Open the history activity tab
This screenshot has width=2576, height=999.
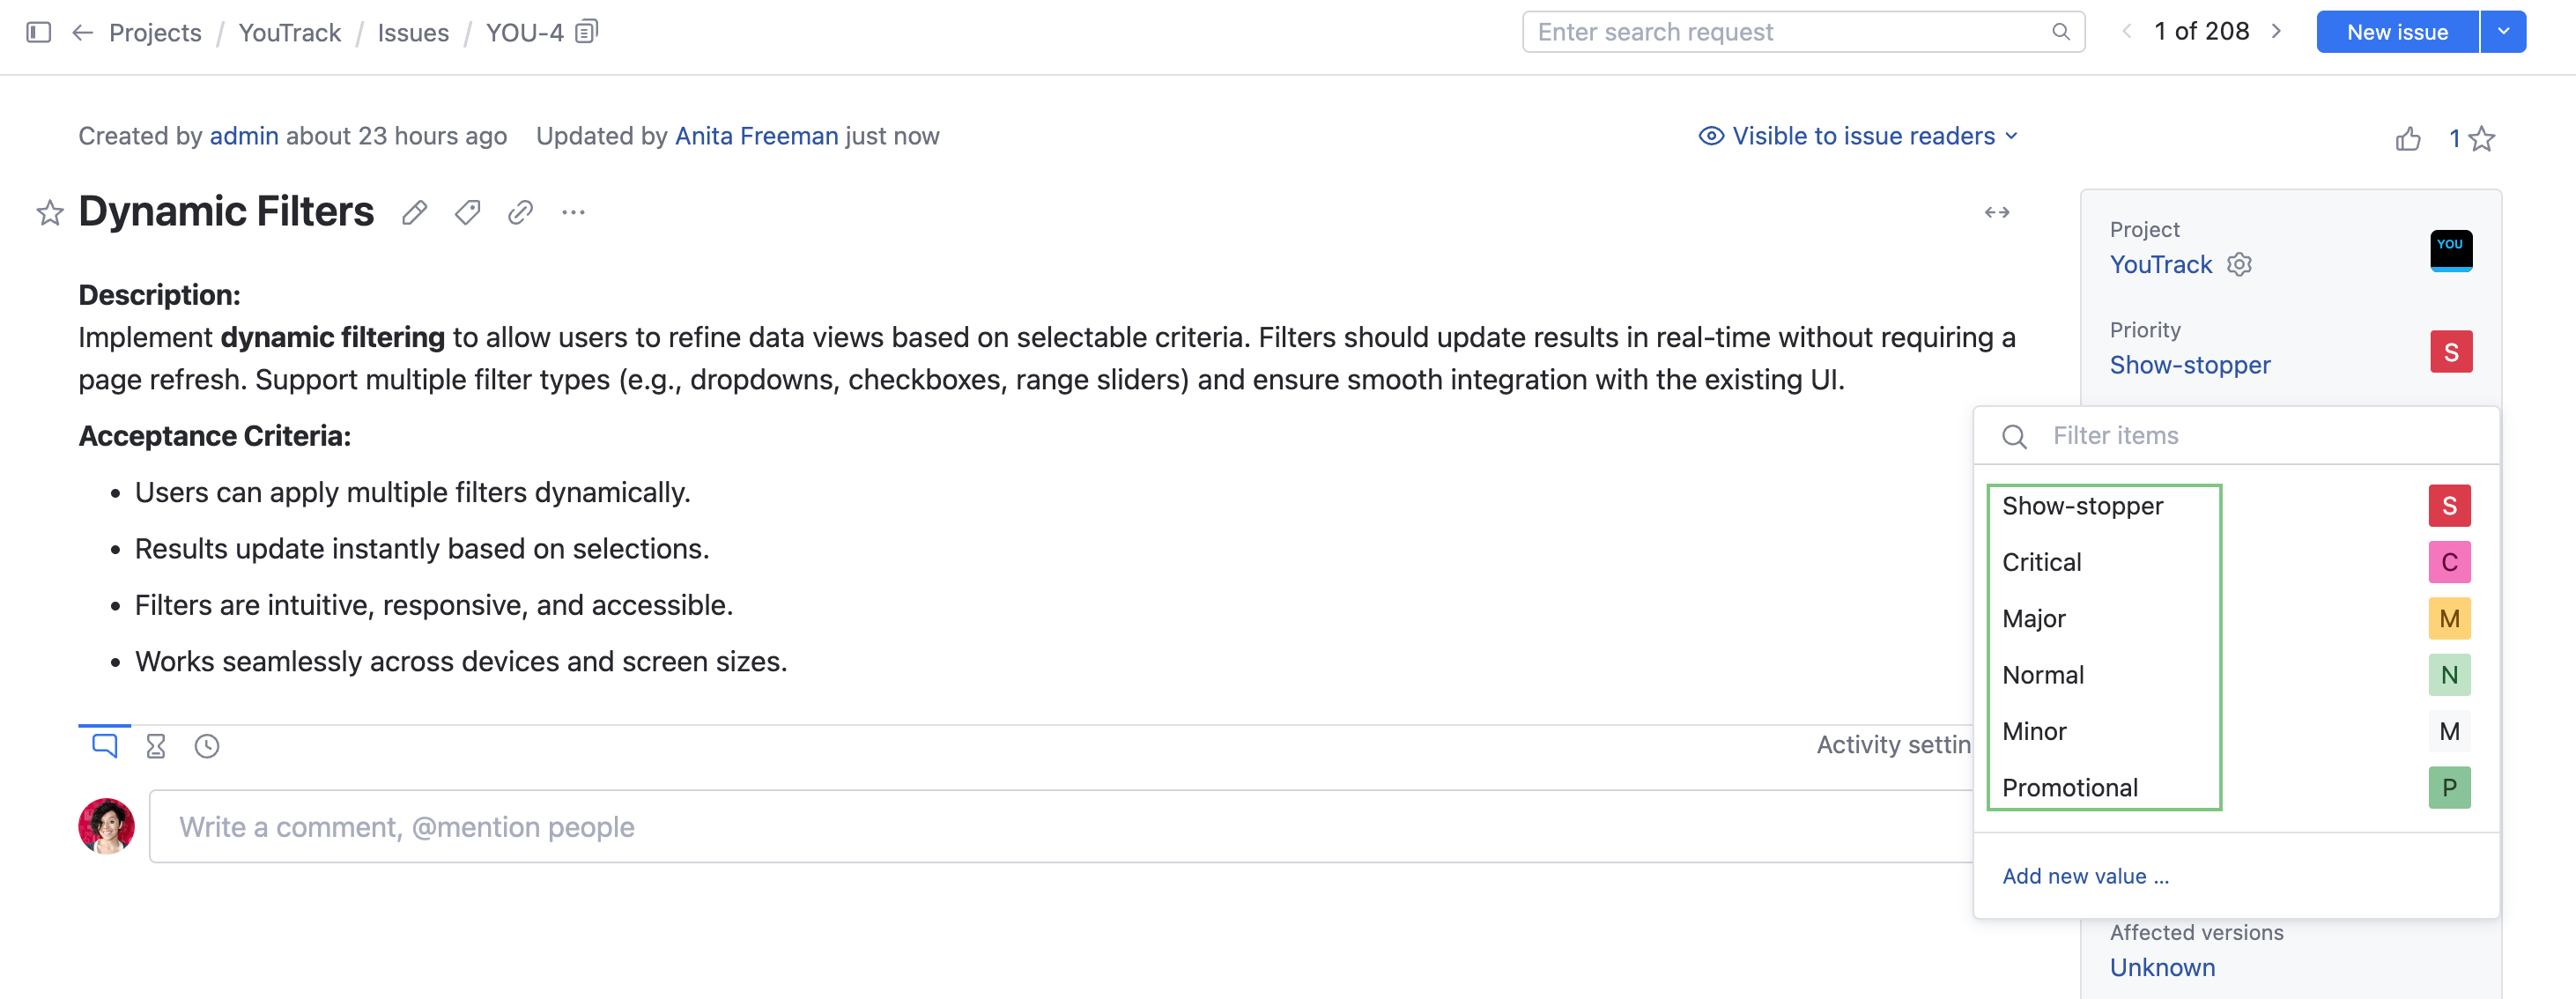click(x=206, y=745)
